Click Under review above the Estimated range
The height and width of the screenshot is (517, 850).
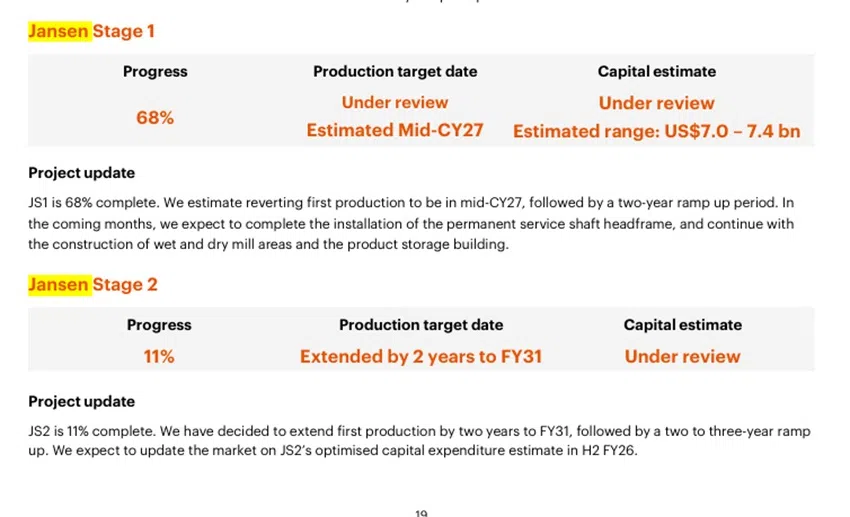[656, 103]
